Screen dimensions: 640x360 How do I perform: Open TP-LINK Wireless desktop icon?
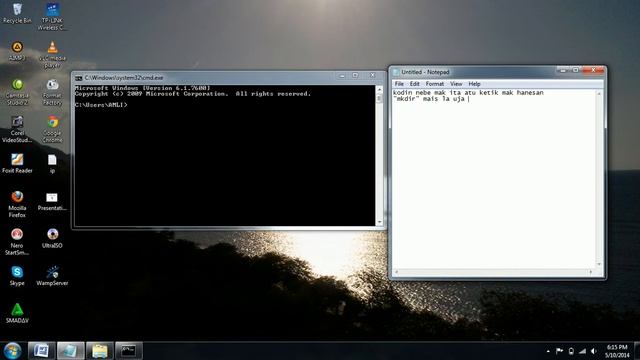[52, 16]
